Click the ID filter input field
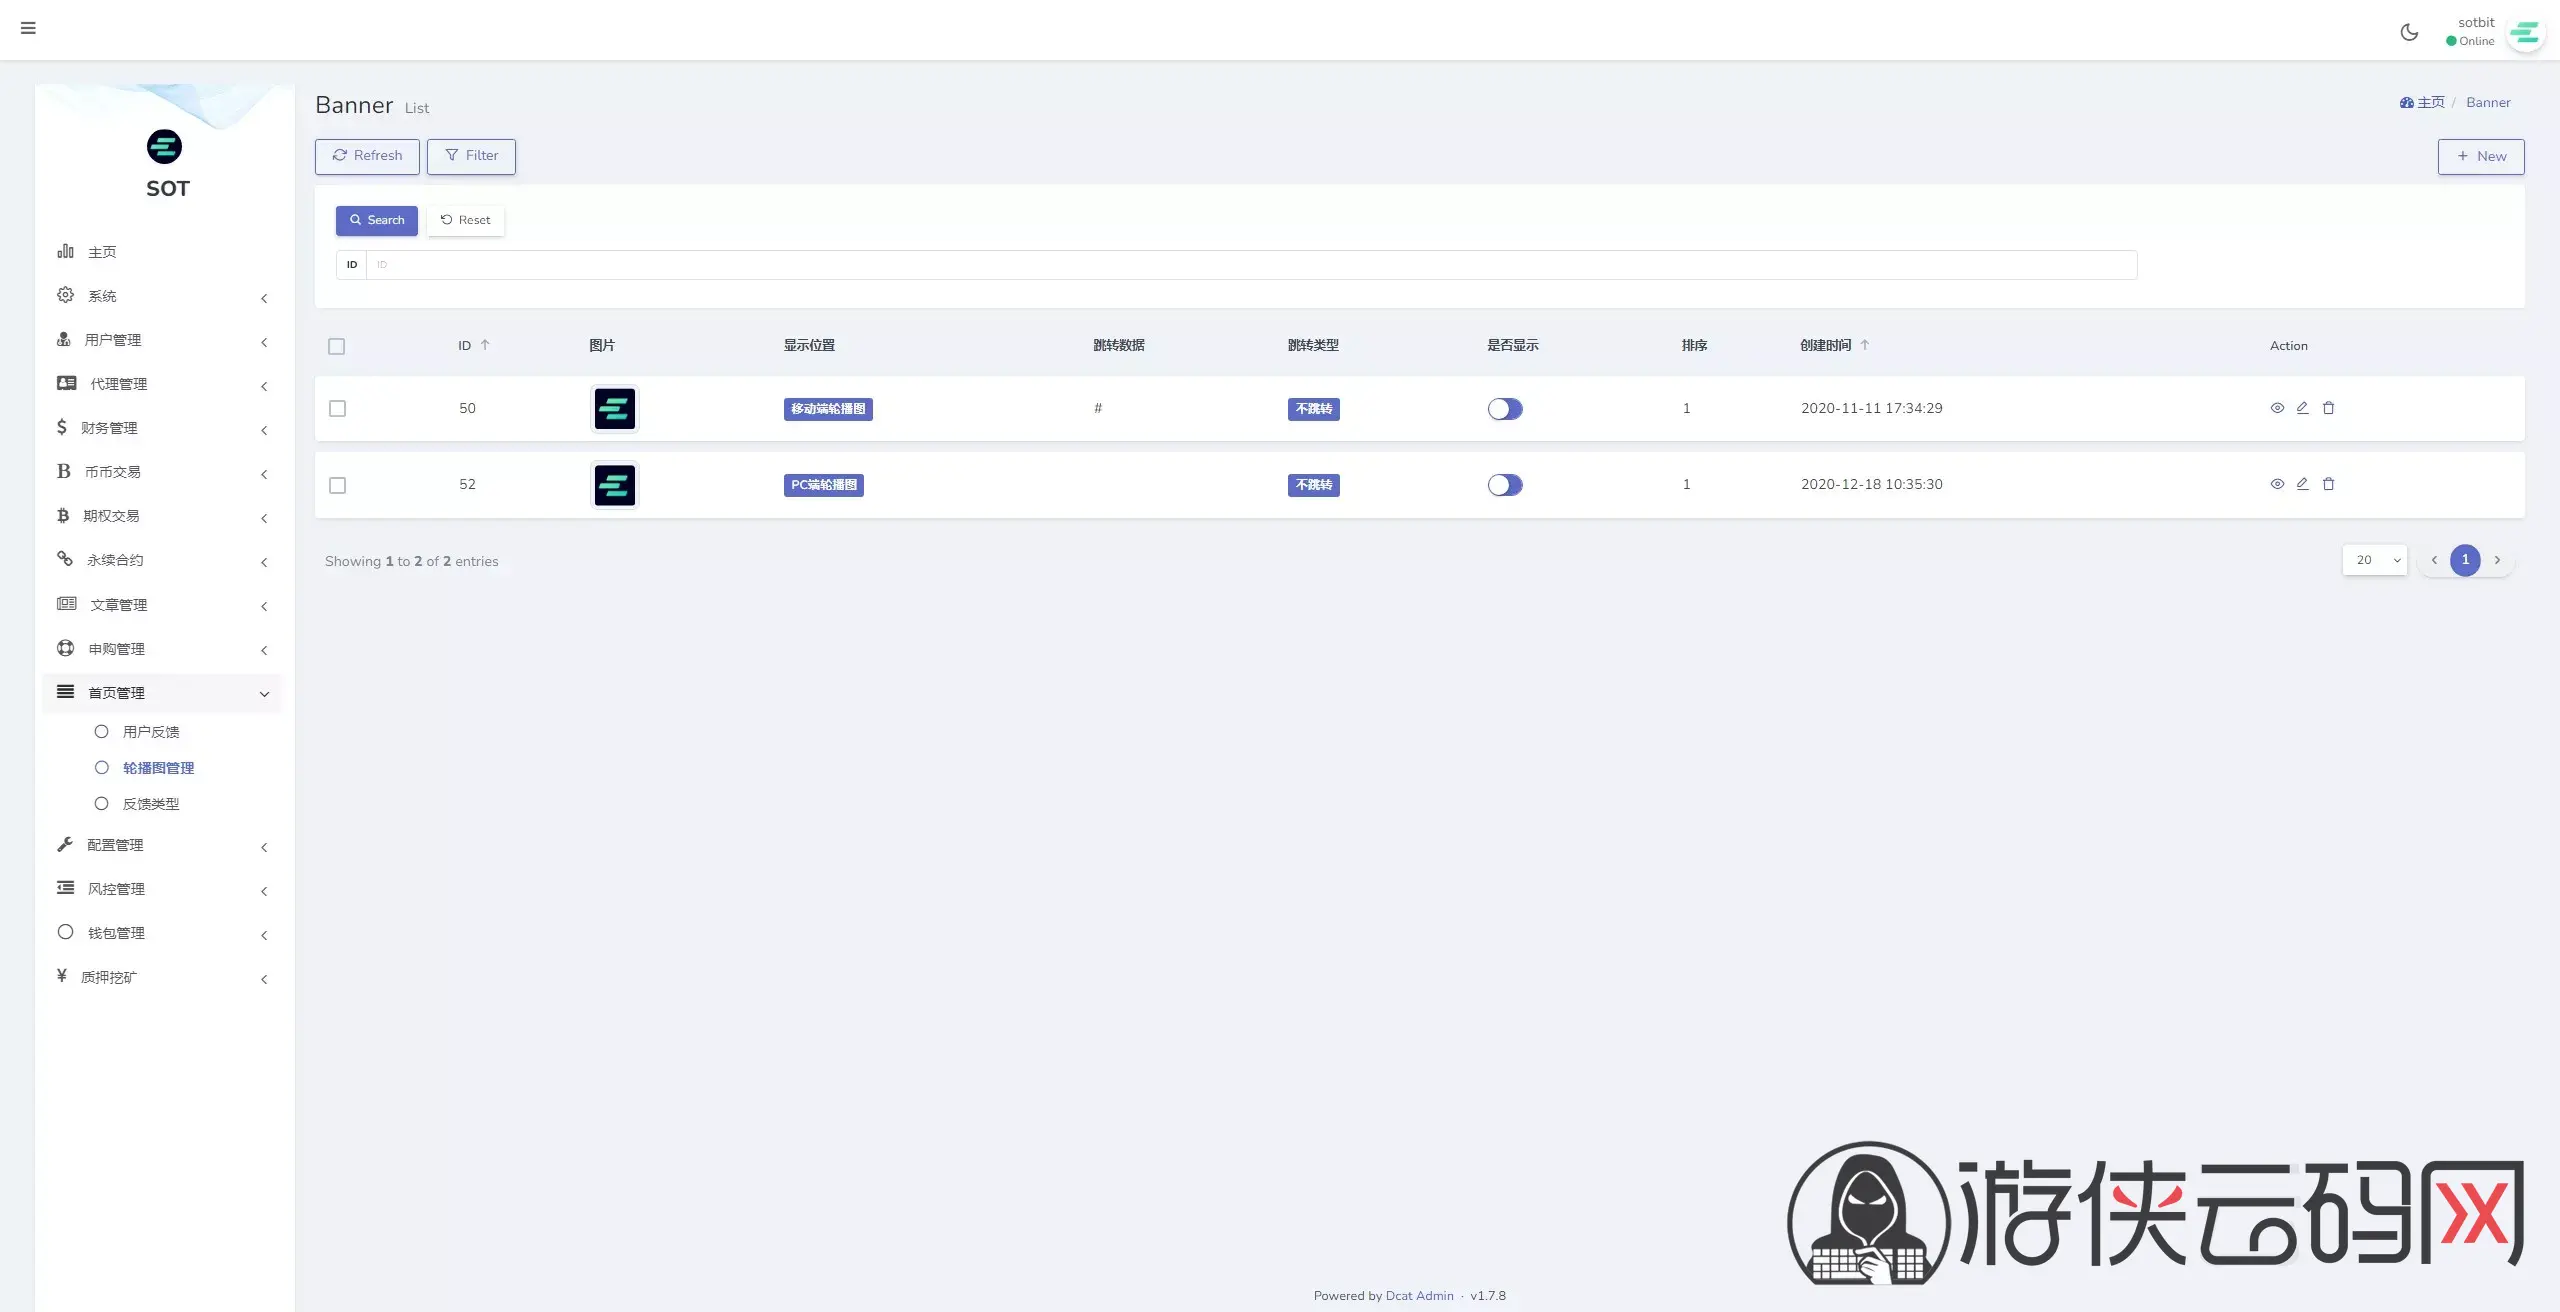Image resolution: width=2560 pixels, height=1312 pixels. tap(1250, 265)
